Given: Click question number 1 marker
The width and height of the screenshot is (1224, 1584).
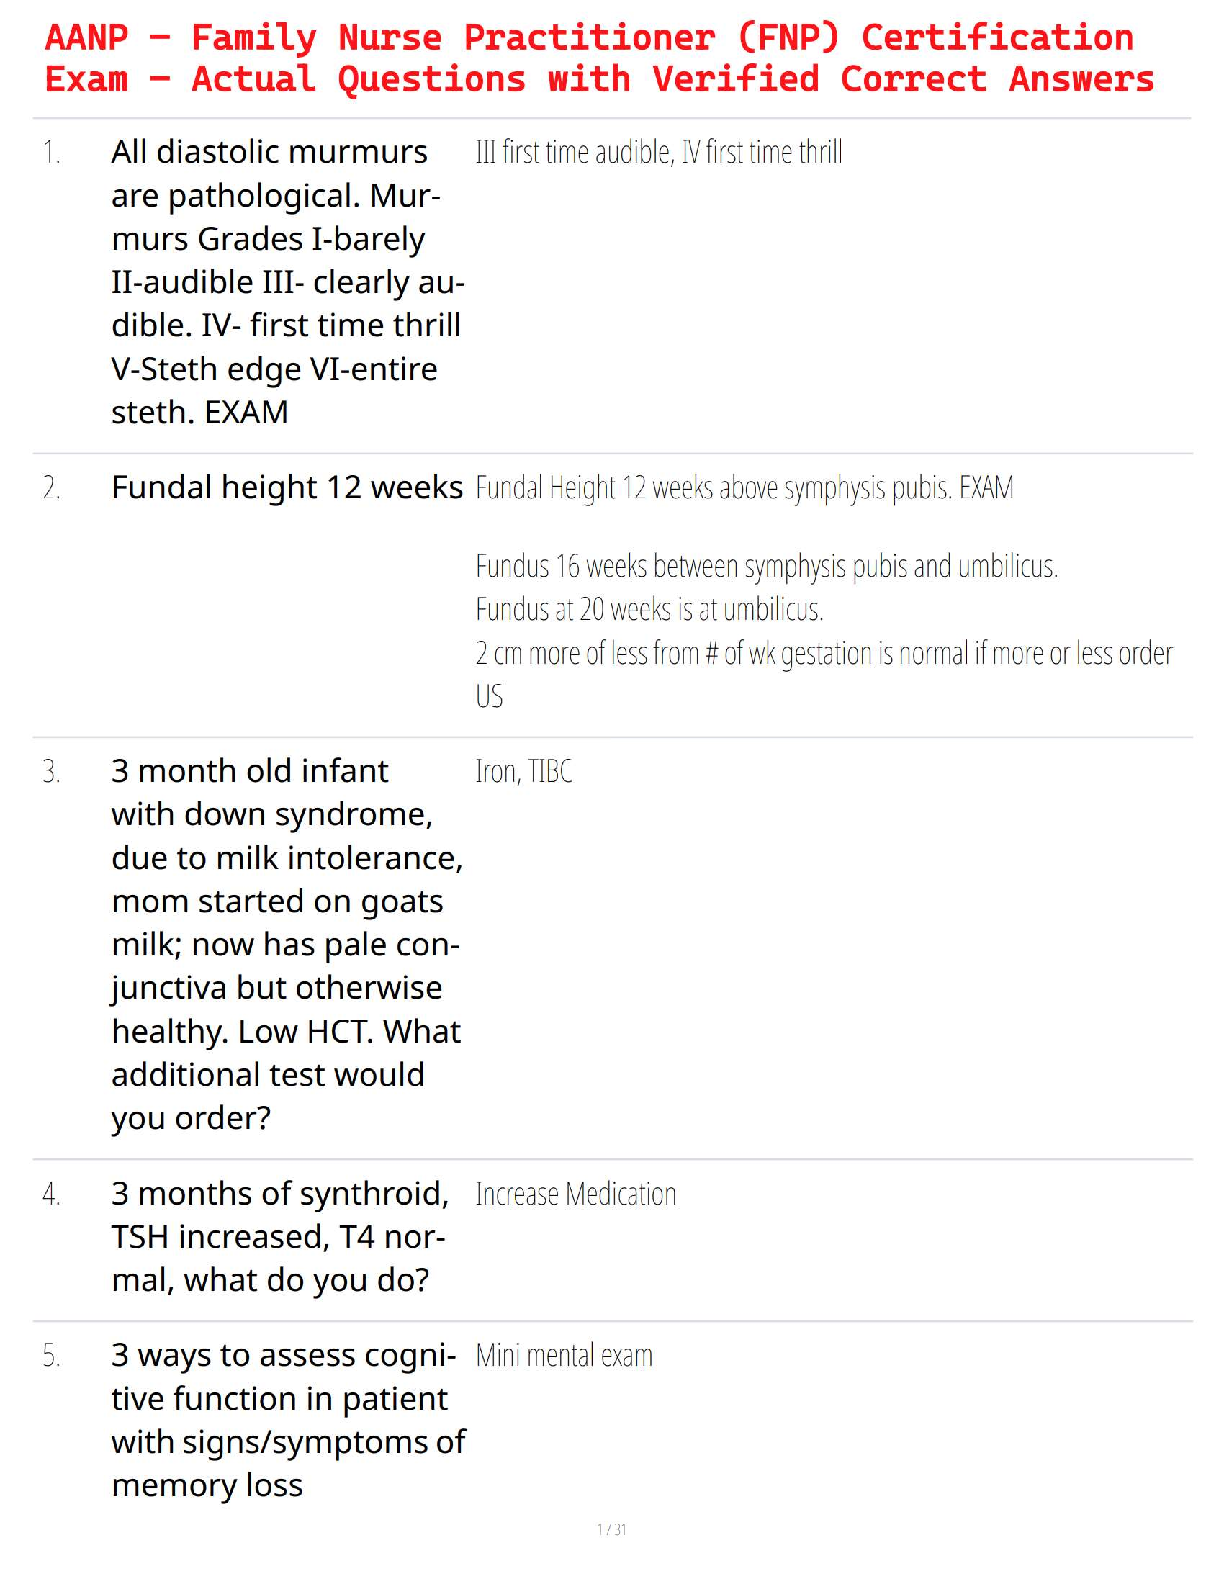Looking at the screenshot, I should pyautogui.click(x=51, y=153).
